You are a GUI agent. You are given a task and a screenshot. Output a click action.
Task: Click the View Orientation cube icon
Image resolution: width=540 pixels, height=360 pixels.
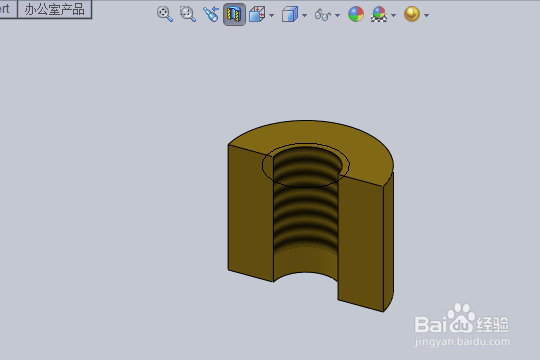coord(257,14)
